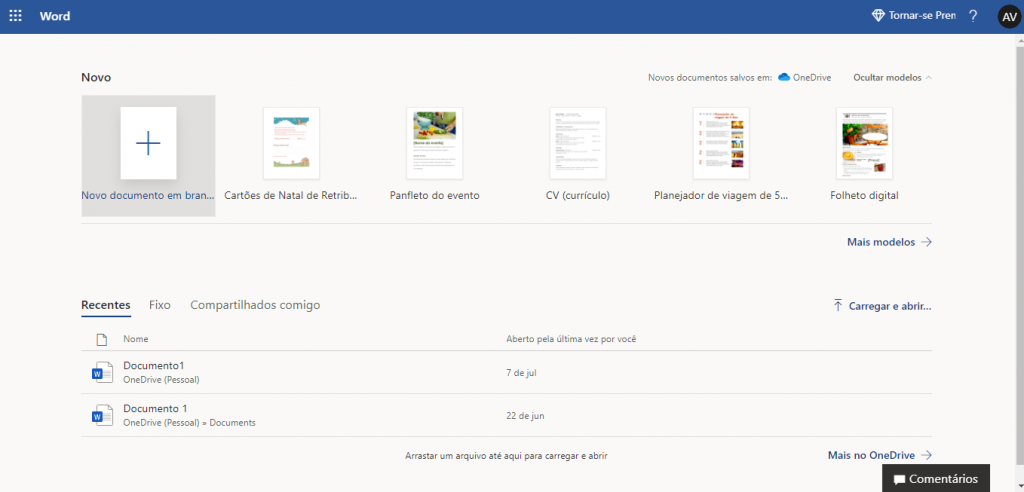Open Cartões de Natal template thumbnail
Screen dimensions: 1024x492
(x=291, y=143)
